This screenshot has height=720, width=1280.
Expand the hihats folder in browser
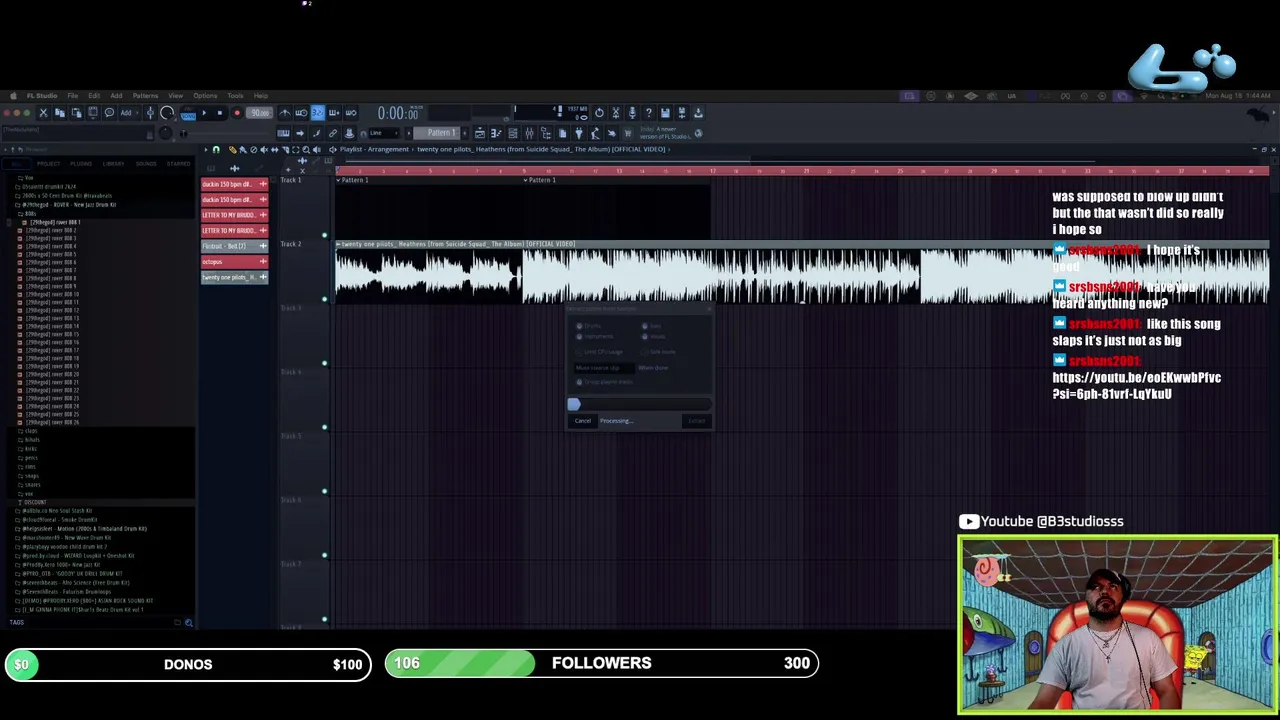32,440
